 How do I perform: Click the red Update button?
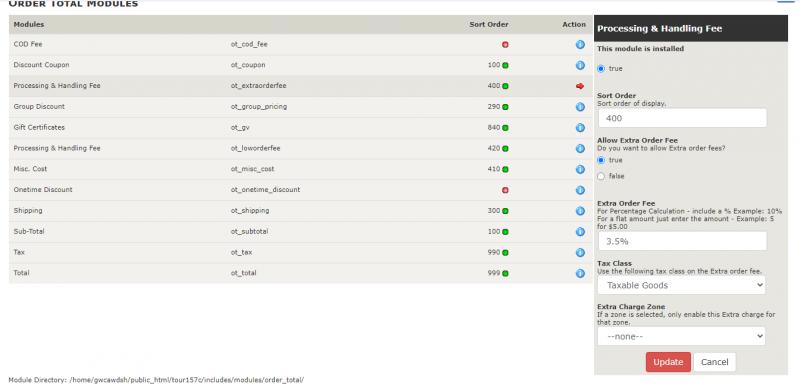click(x=668, y=362)
